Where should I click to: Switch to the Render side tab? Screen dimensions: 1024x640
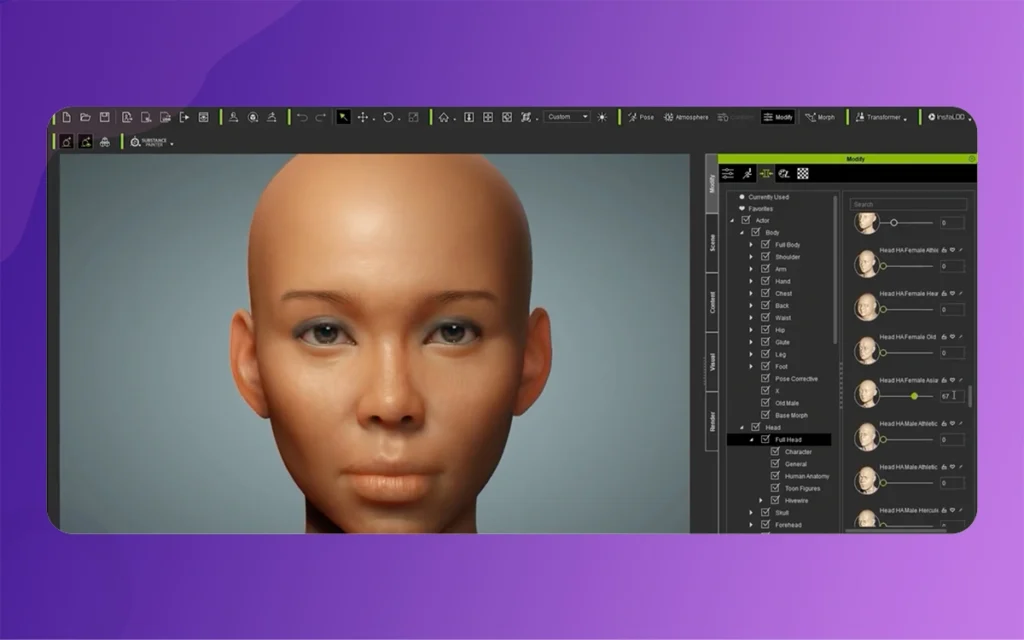(712, 421)
